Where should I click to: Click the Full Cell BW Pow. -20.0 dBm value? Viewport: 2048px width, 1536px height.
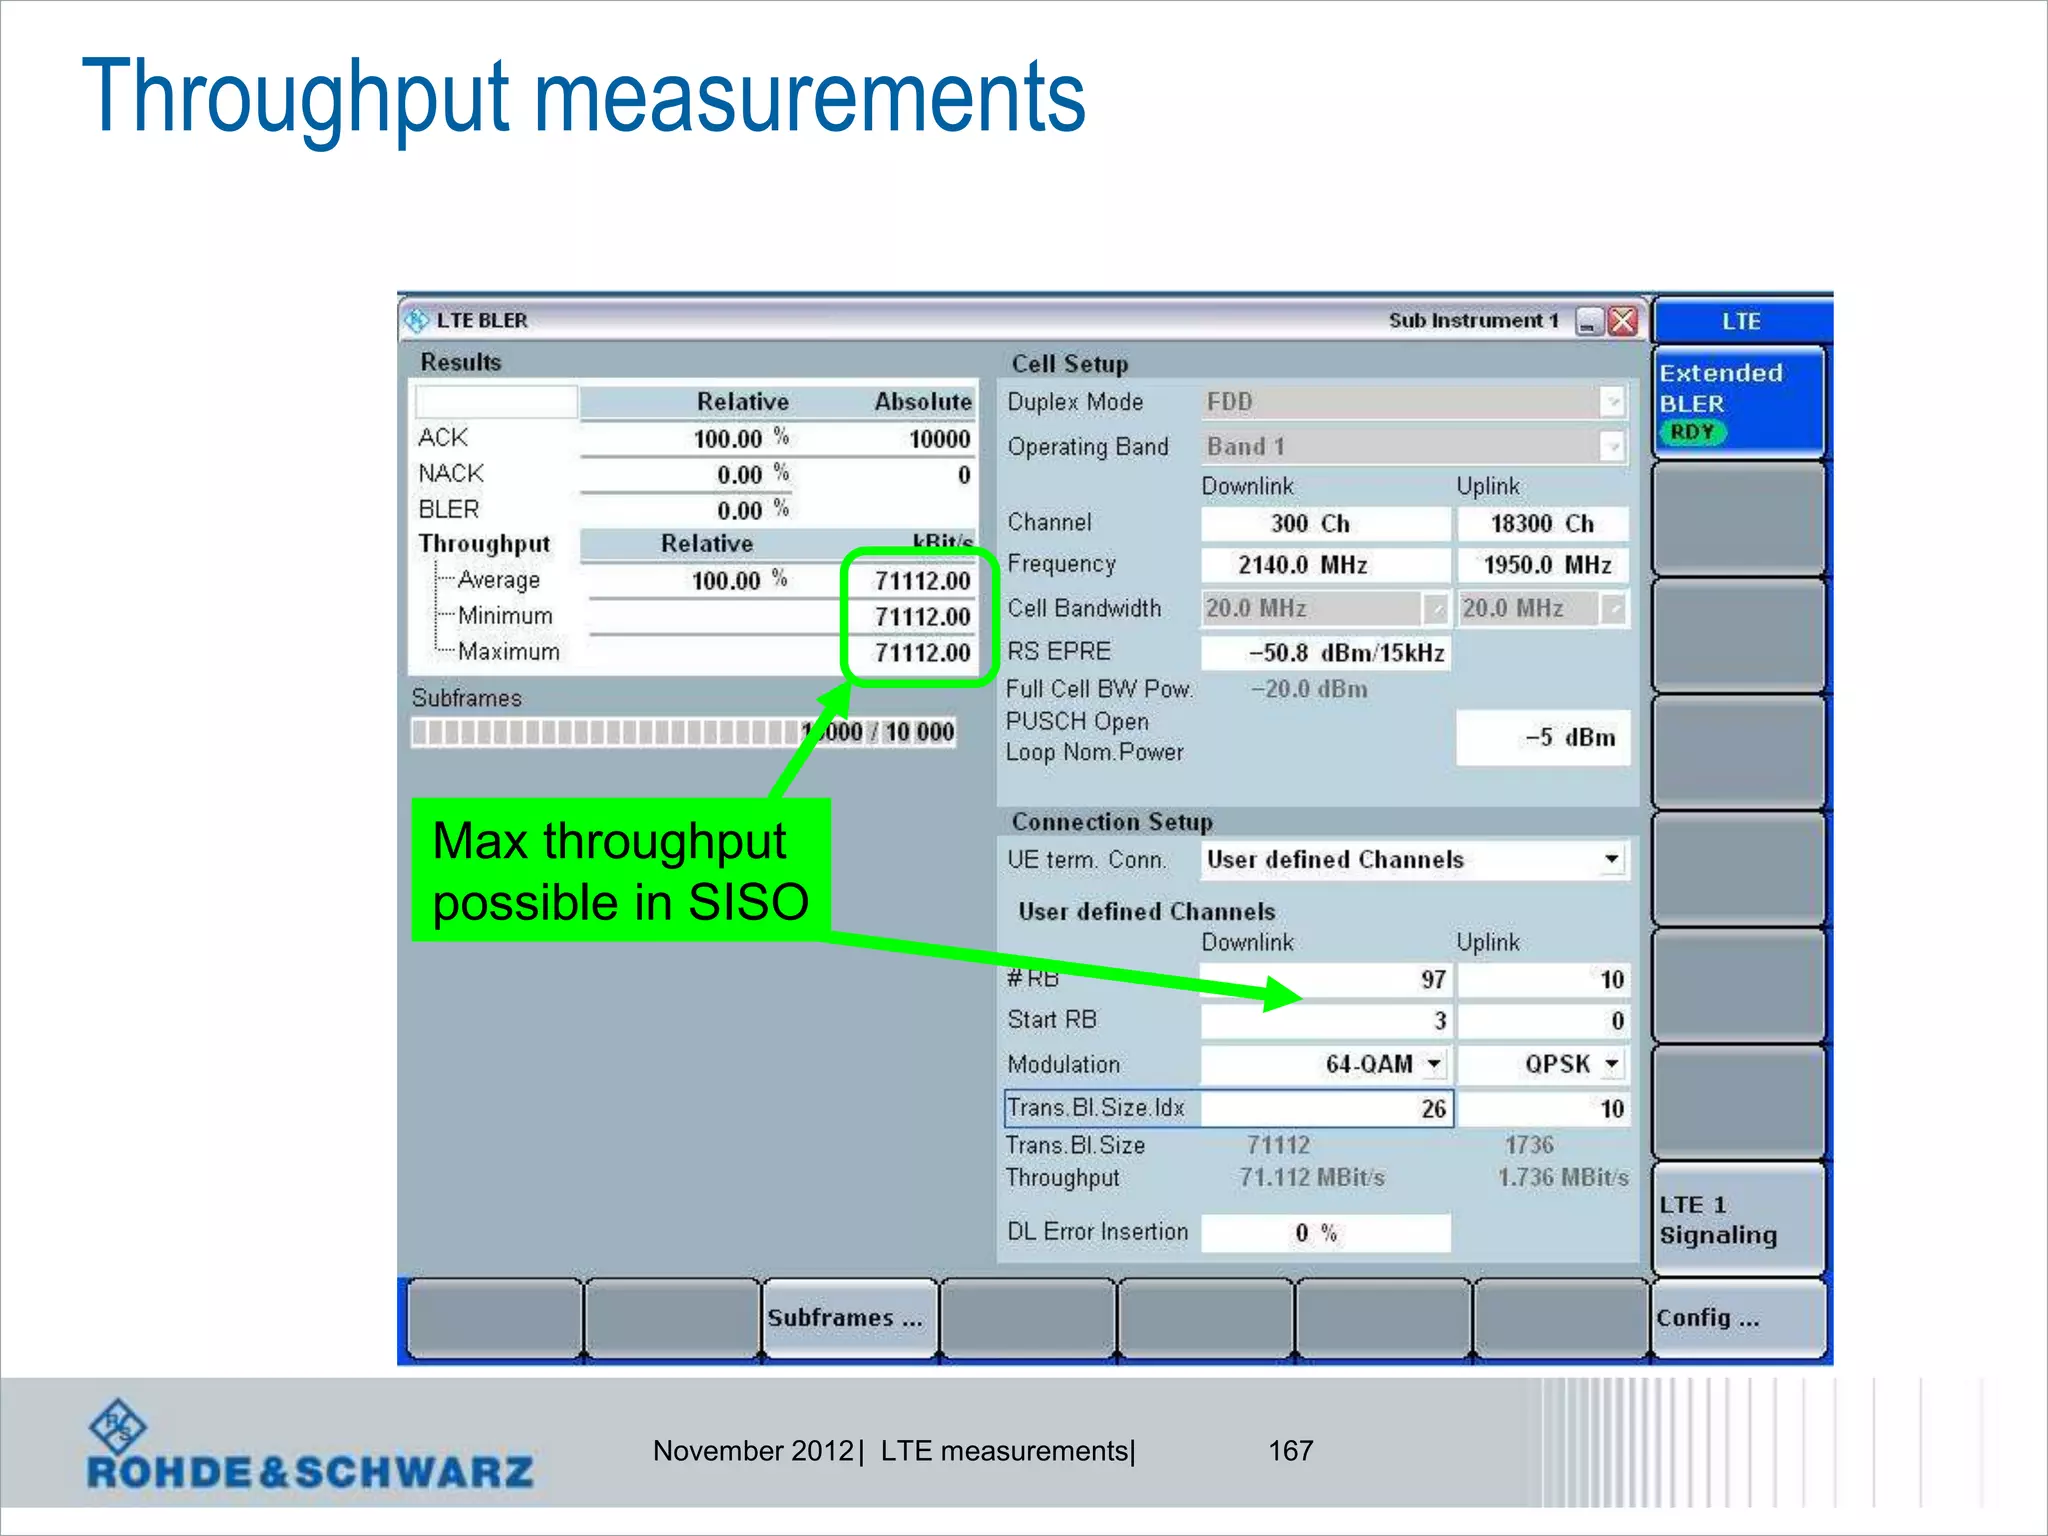pos(1309,689)
